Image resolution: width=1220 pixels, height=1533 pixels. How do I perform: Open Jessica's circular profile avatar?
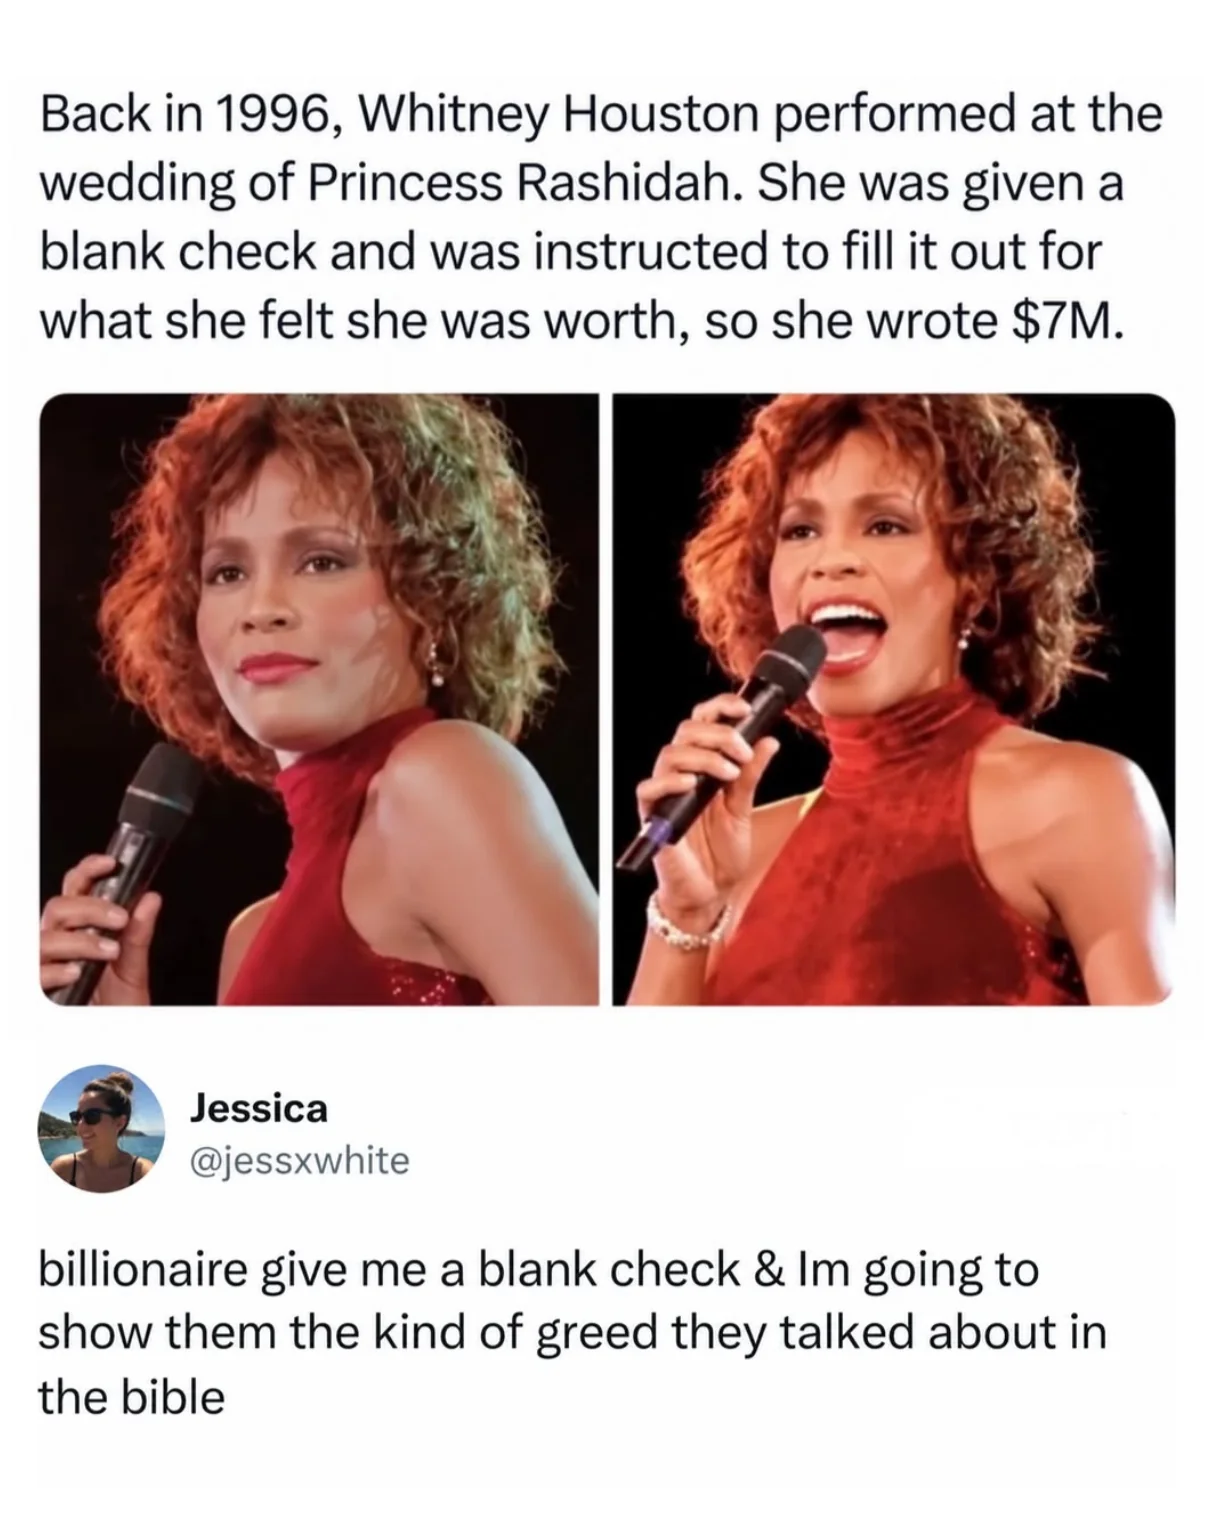pyautogui.click(x=101, y=1128)
